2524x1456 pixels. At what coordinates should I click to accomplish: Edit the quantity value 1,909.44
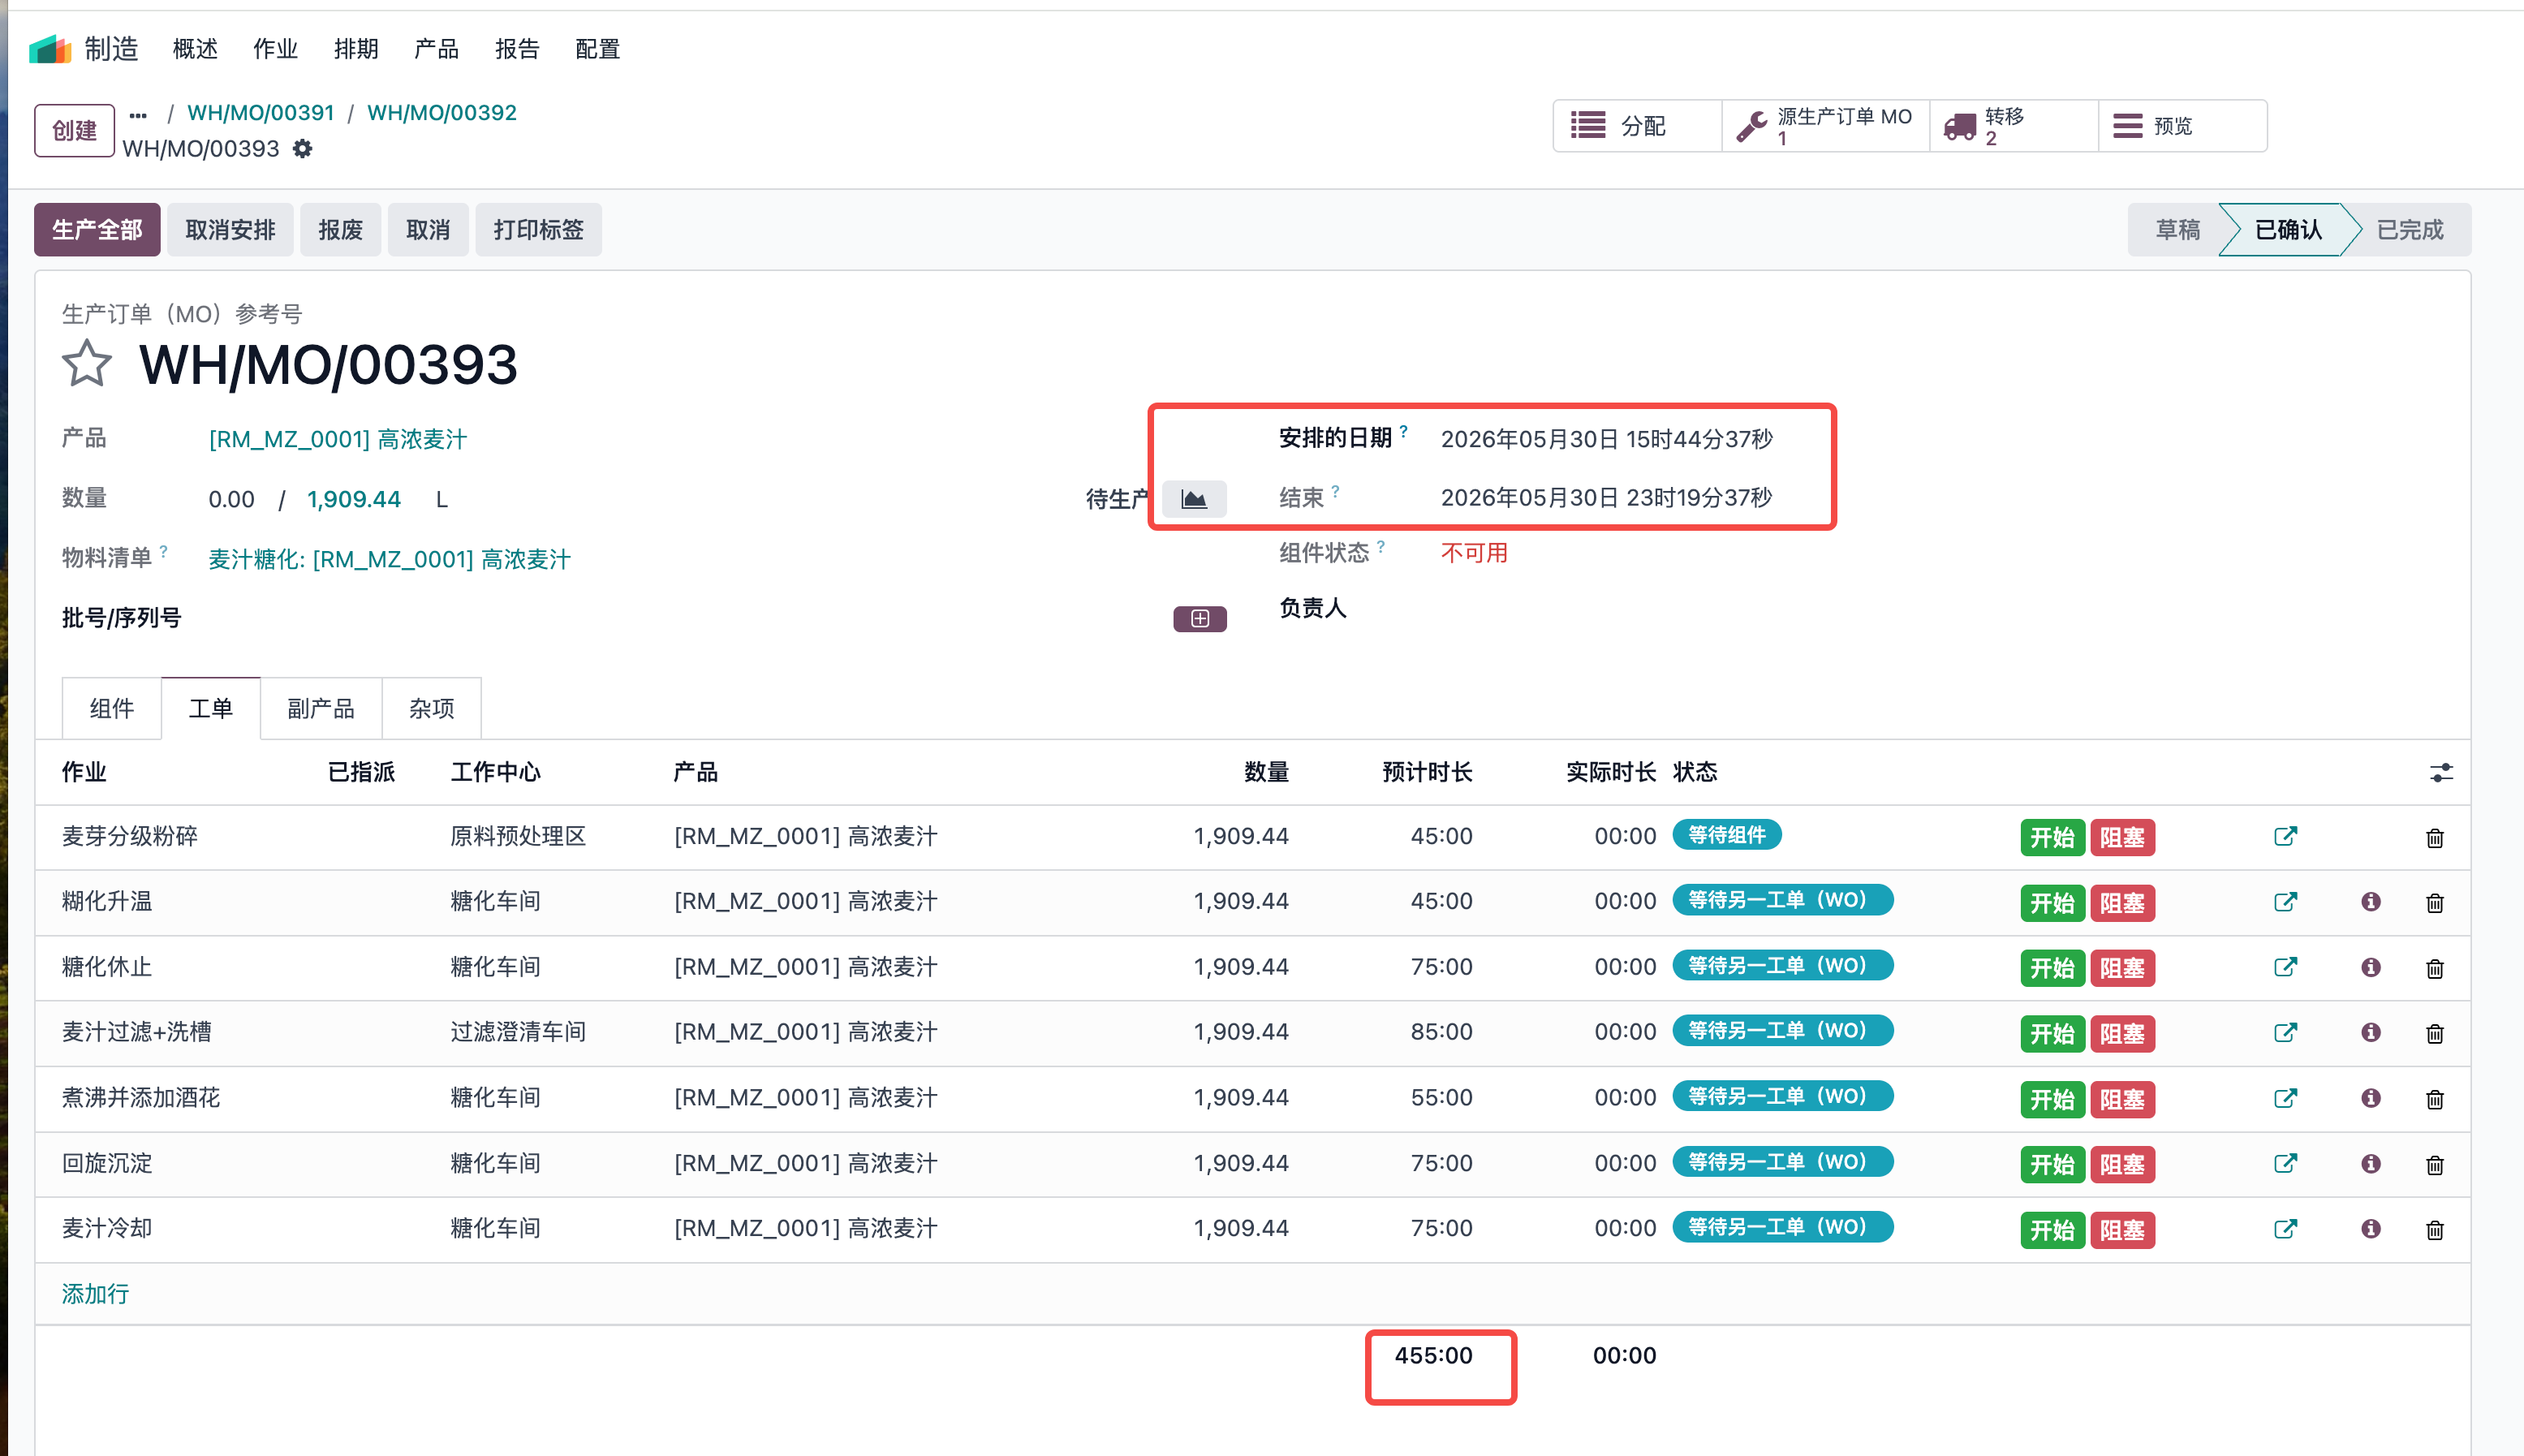tap(354, 499)
